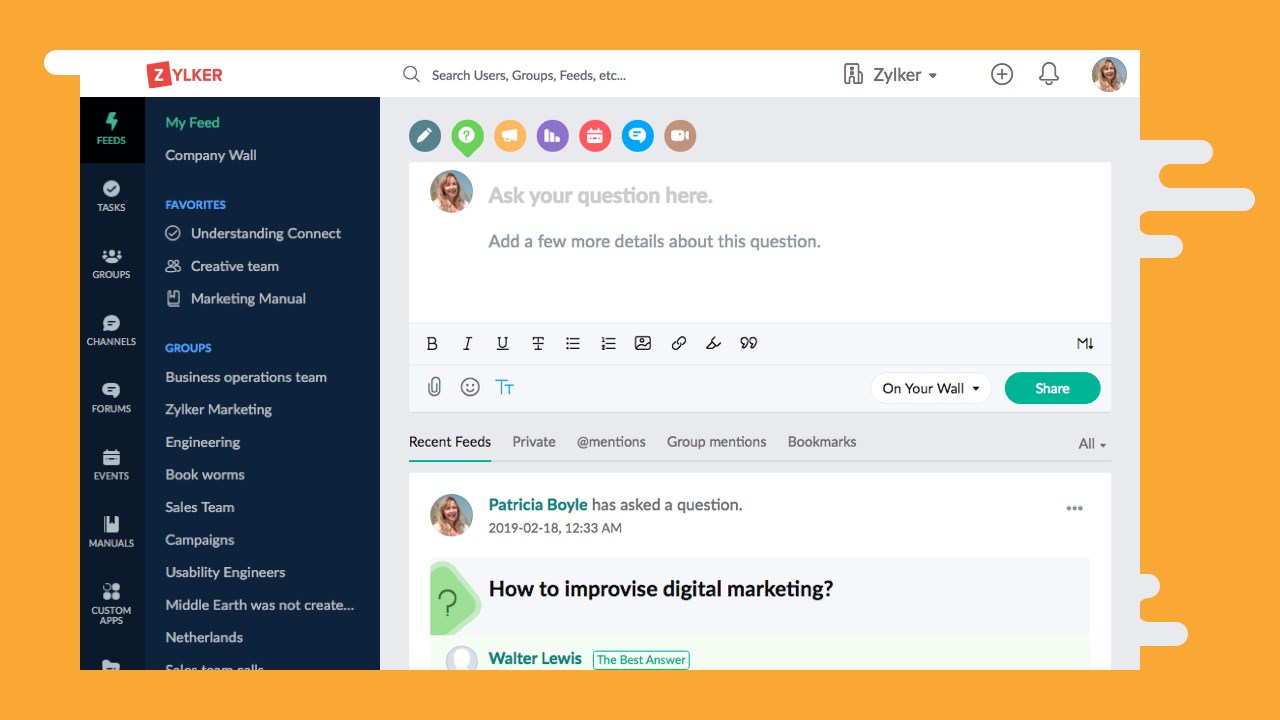Open Walter Lewis profile link
This screenshot has width=1280, height=720.
coord(535,658)
